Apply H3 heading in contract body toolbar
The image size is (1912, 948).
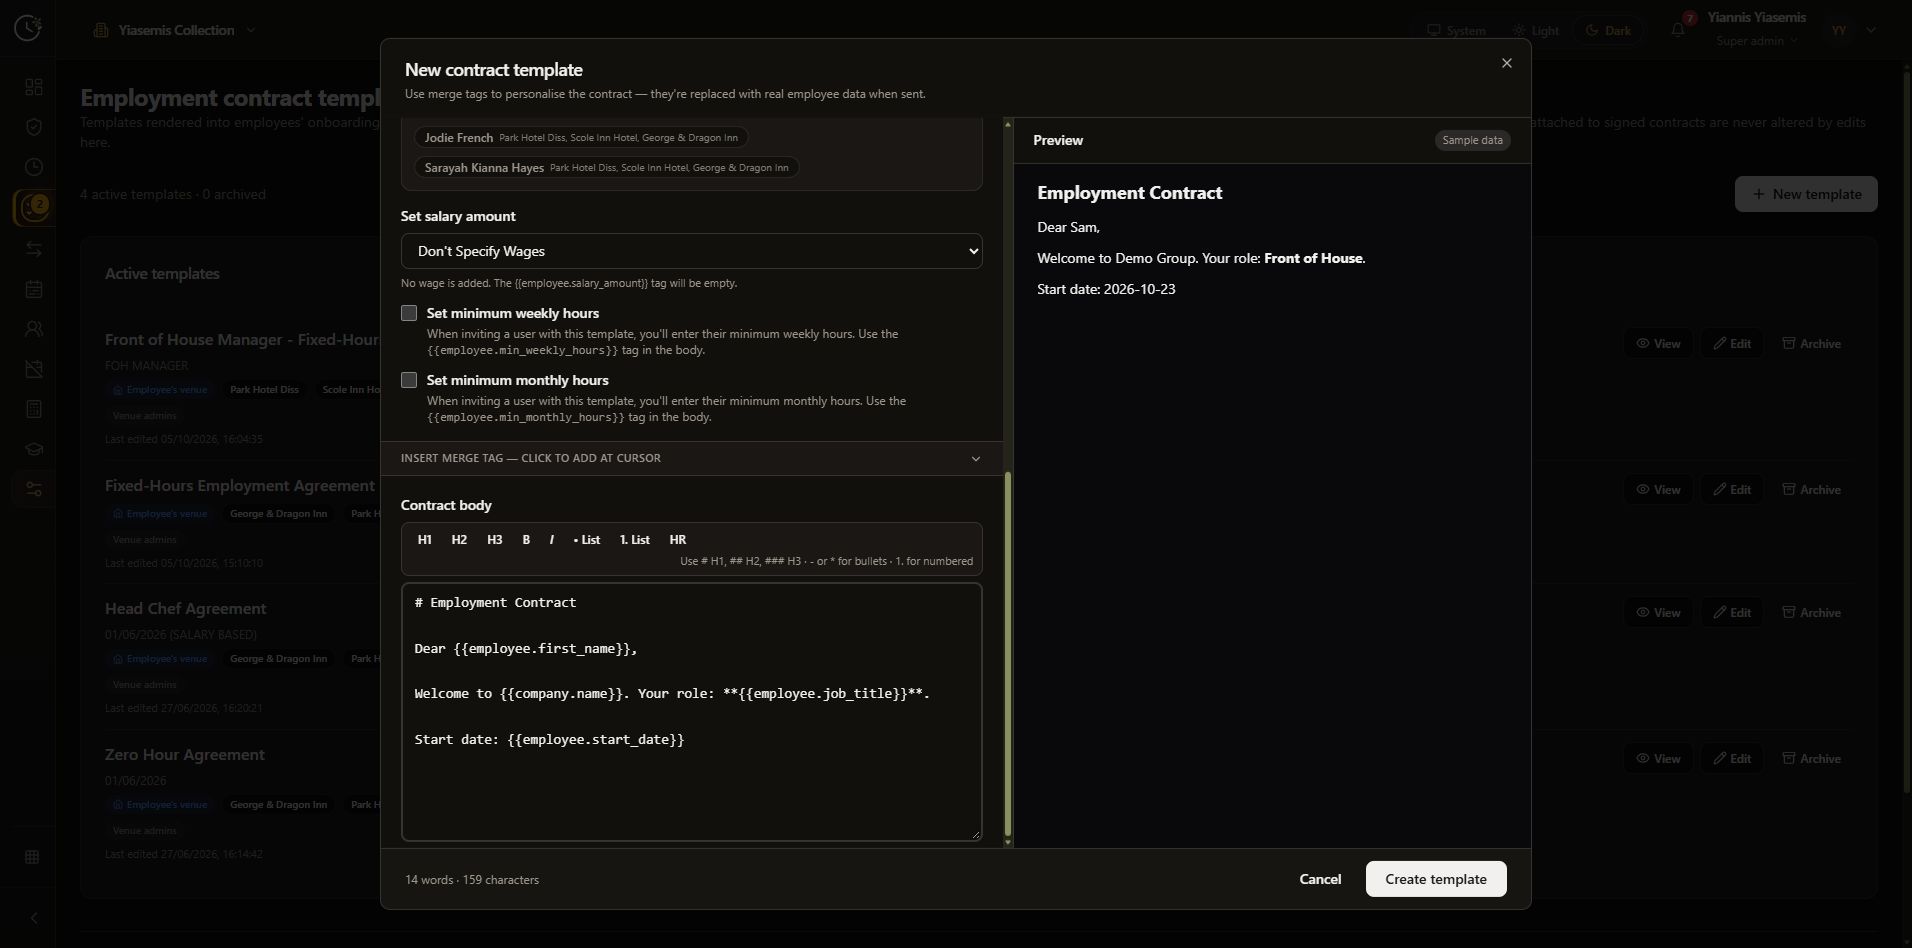pyautogui.click(x=494, y=540)
